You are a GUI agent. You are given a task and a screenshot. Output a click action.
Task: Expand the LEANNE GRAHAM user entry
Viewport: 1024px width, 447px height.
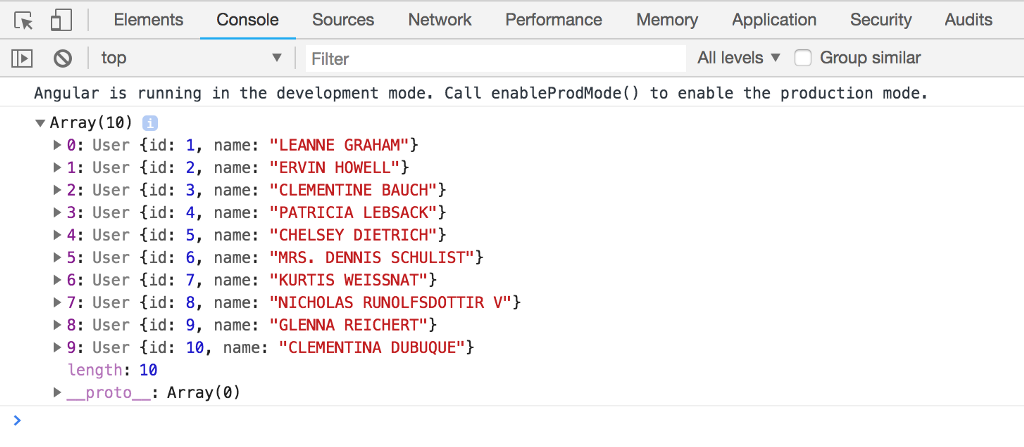(x=57, y=145)
